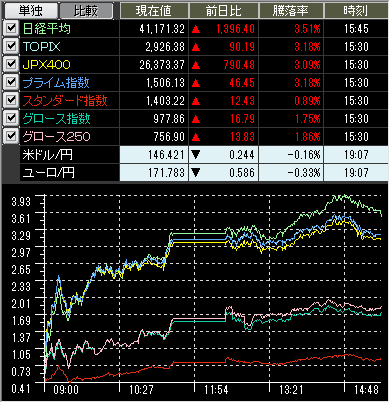The width and height of the screenshot is (390, 403).
Task: Click the 14:48 marker on chart axis
Action: coord(366,389)
